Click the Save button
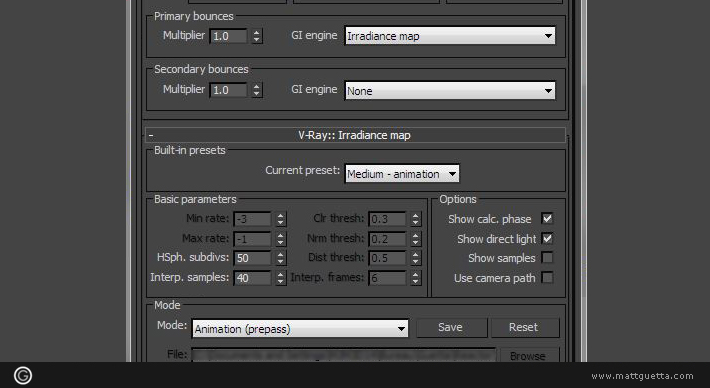The height and width of the screenshot is (388, 710). (x=451, y=327)
